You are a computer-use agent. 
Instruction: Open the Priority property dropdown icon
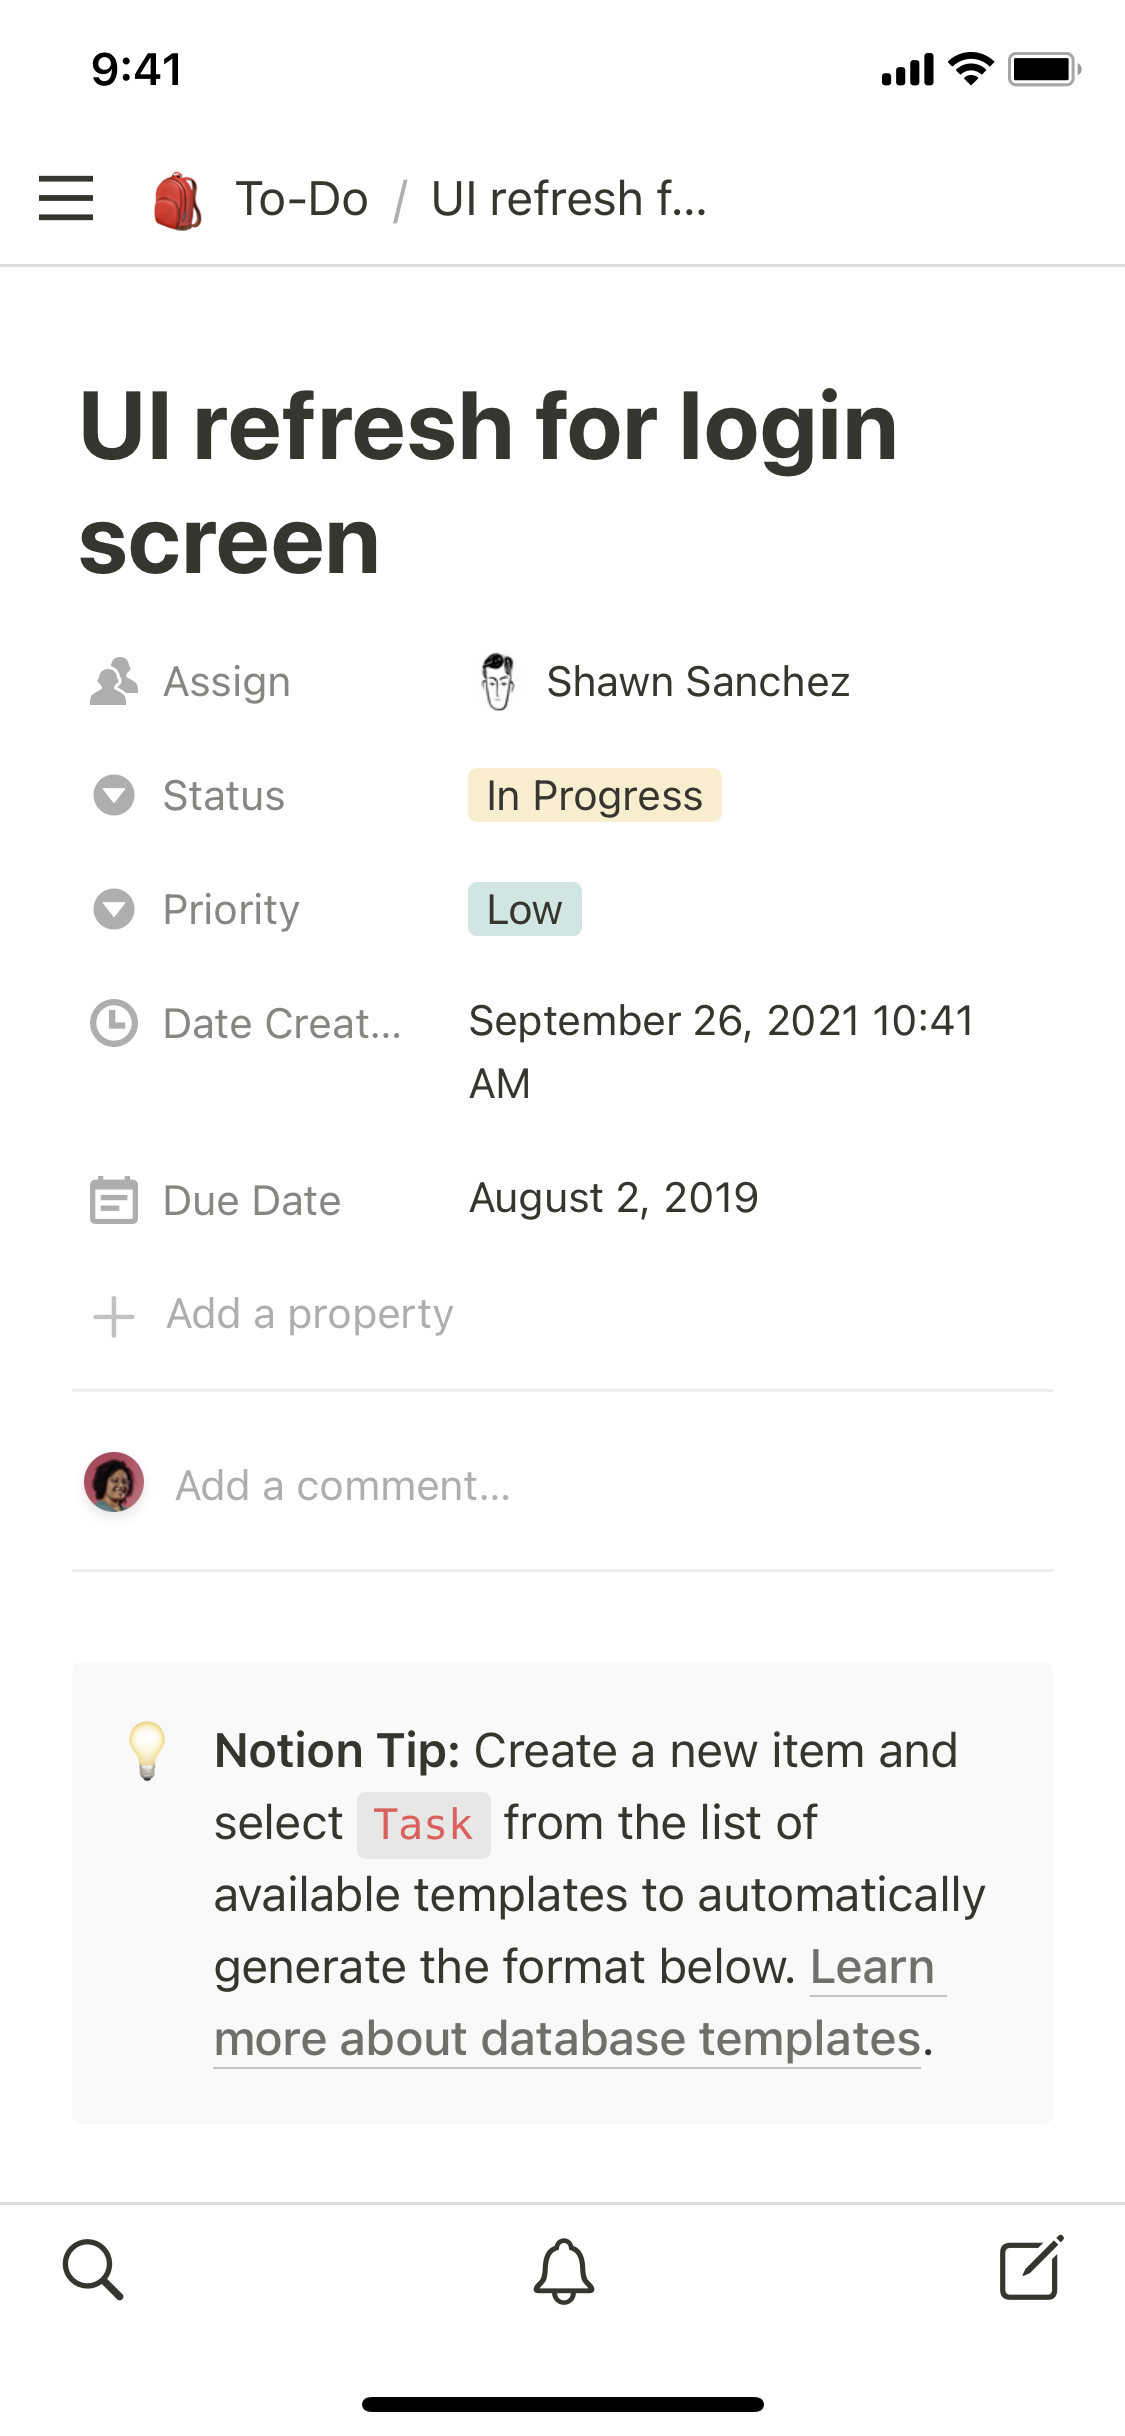point(114,910)
